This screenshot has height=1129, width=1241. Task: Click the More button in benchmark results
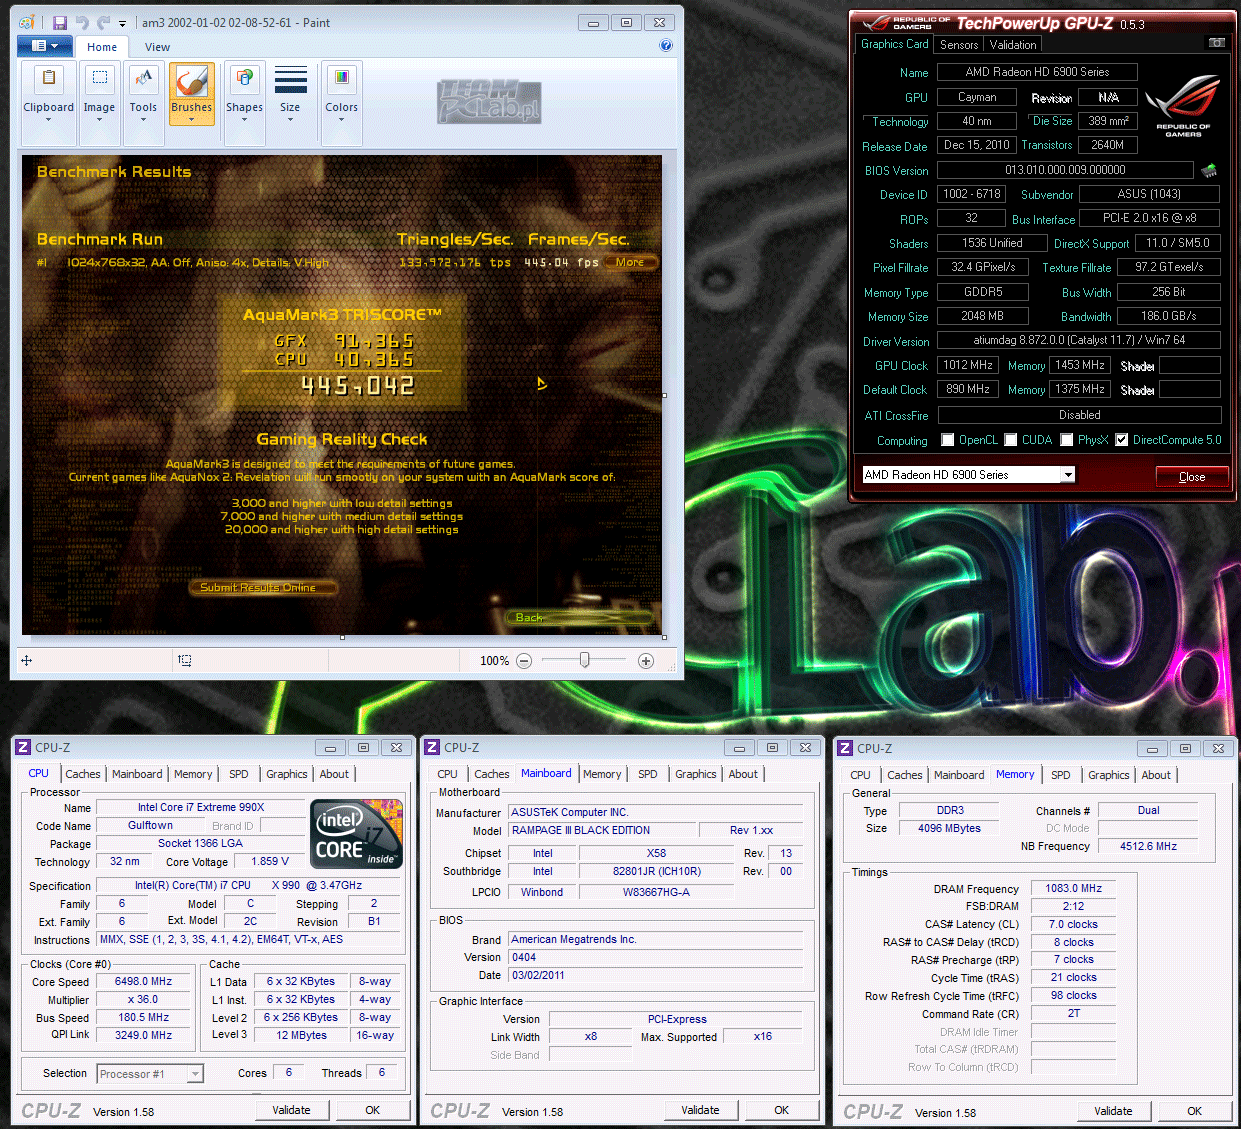pyautogui.click(x=630, y=262)
